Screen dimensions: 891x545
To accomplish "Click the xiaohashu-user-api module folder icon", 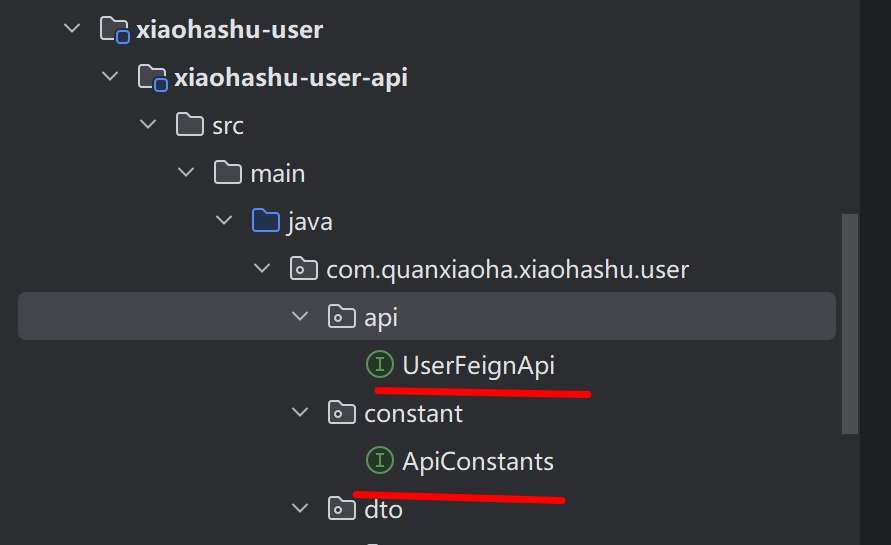I will pyautogui.click(x=151, y=77).
